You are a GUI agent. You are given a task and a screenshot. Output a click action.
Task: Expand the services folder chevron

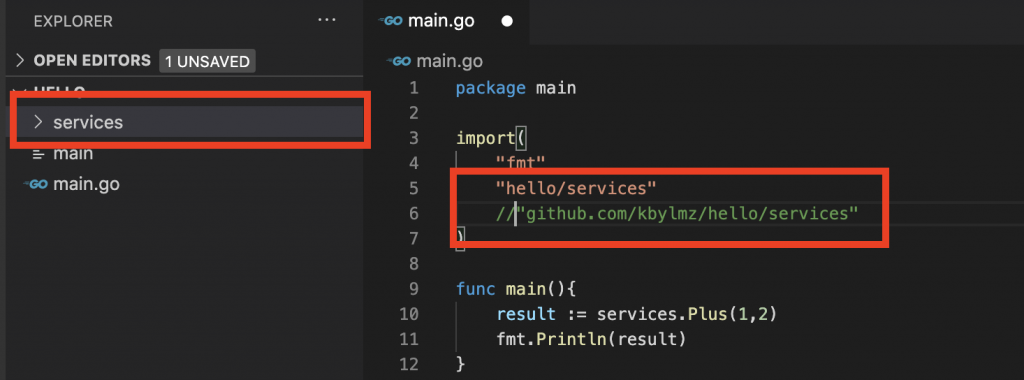pos(39,122)
